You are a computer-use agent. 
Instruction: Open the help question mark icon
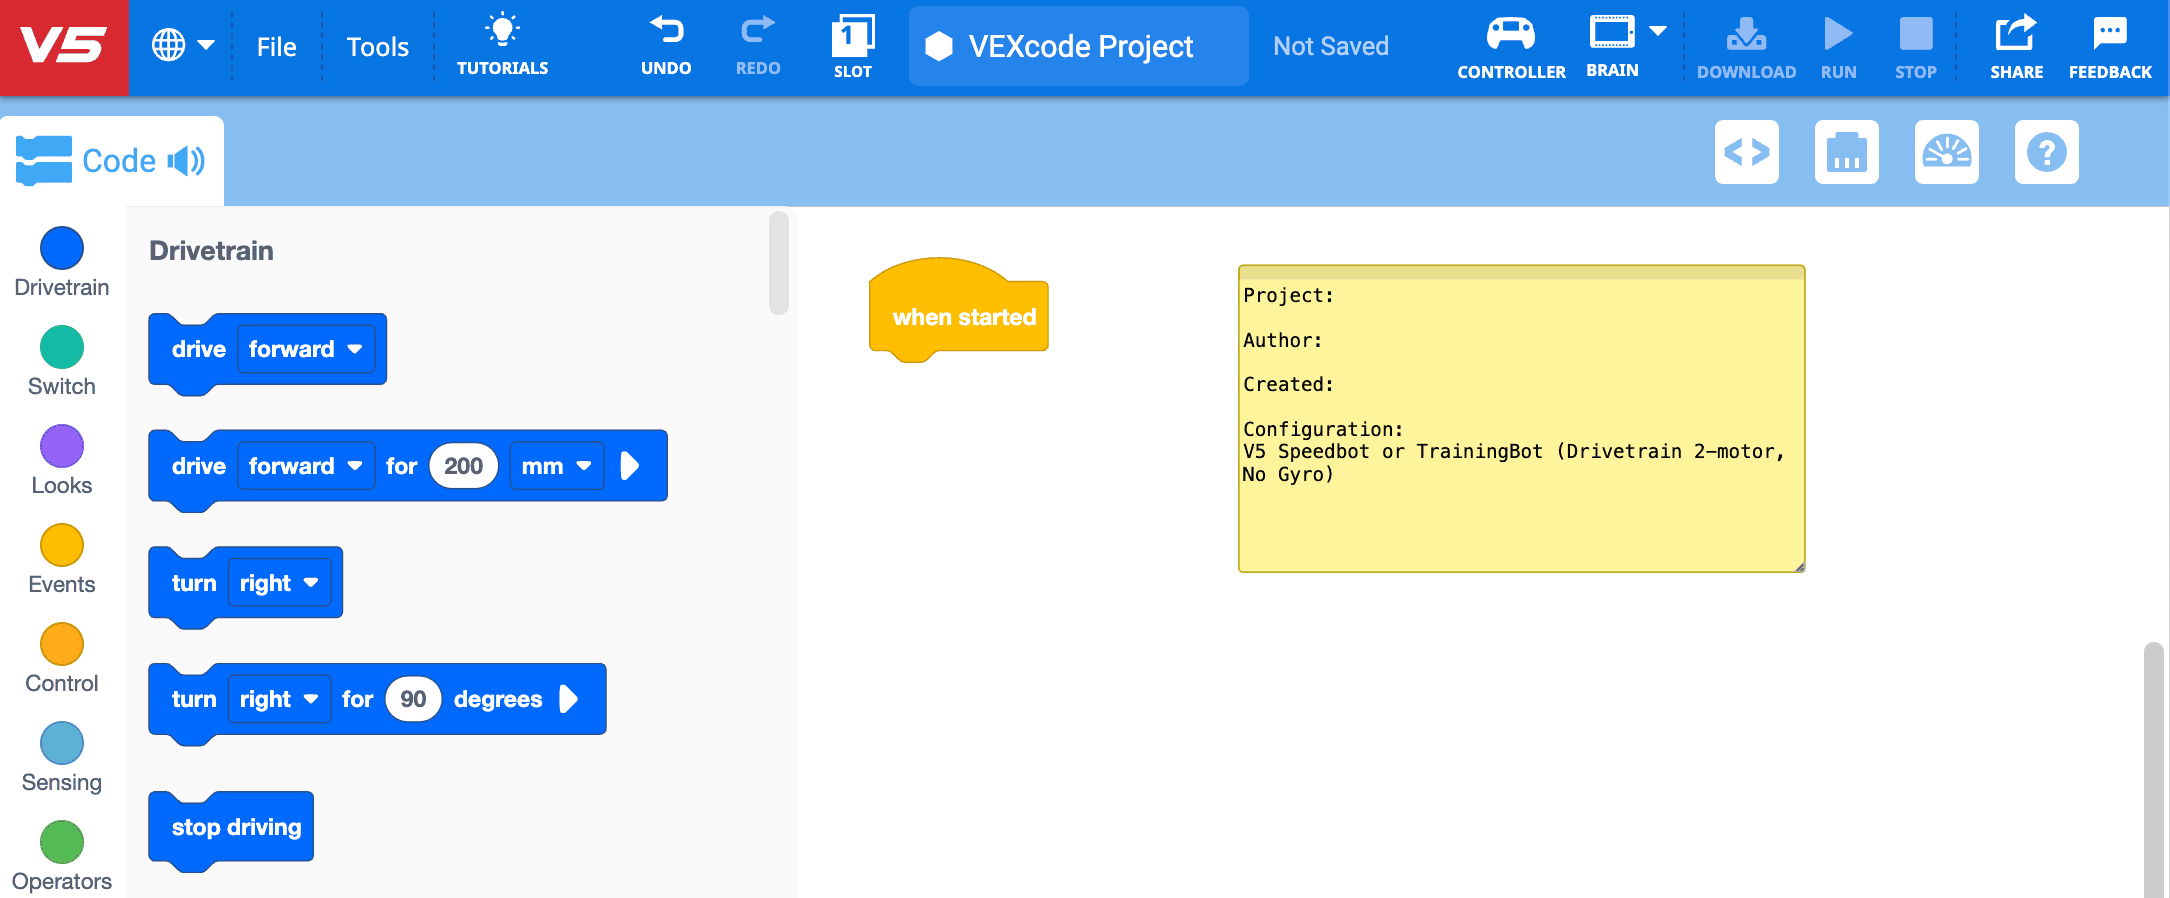[x=2046, y=152]
